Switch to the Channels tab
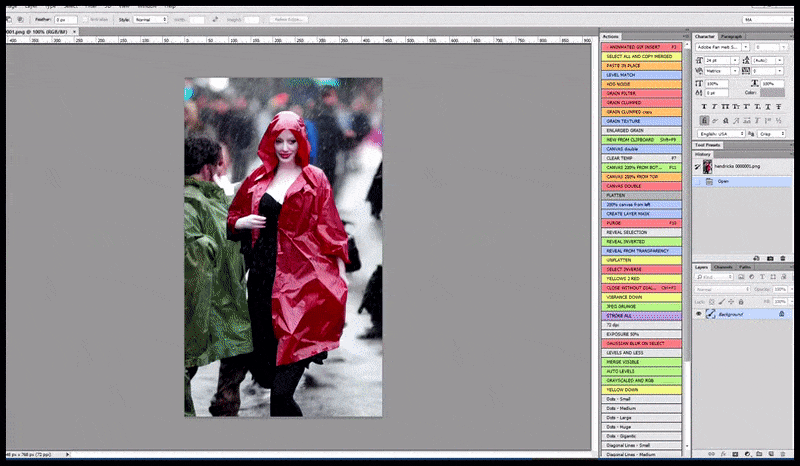 click(x=722, y=268)
